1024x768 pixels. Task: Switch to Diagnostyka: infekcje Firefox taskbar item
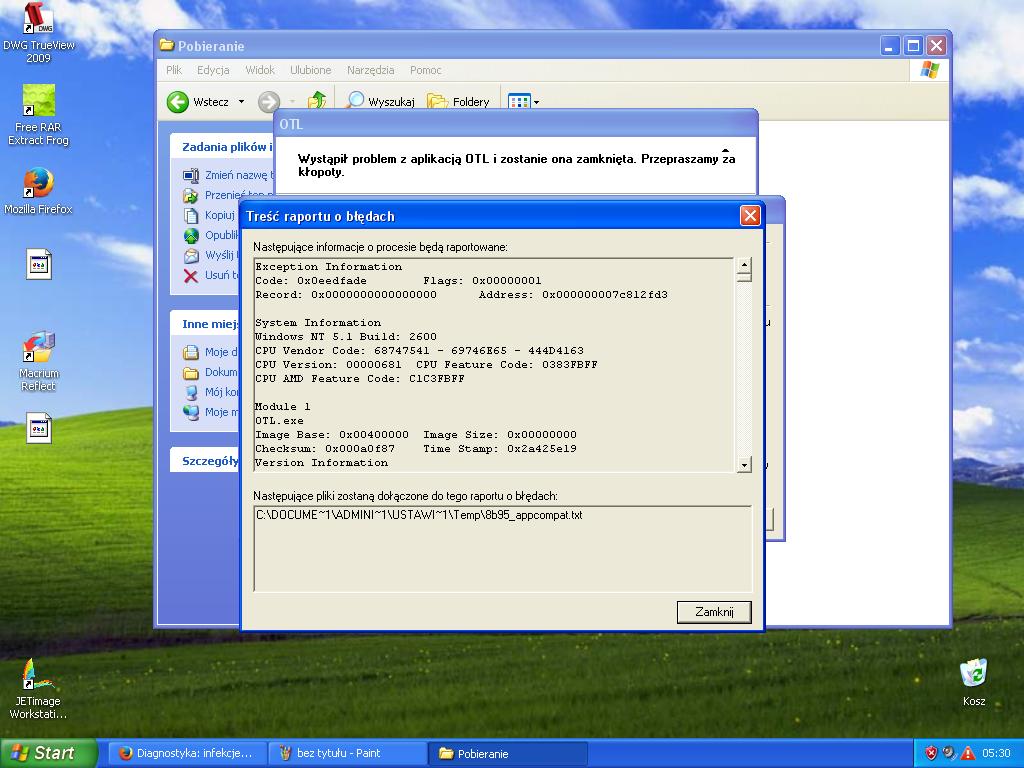pyautogui.click(x=187, y=753)
